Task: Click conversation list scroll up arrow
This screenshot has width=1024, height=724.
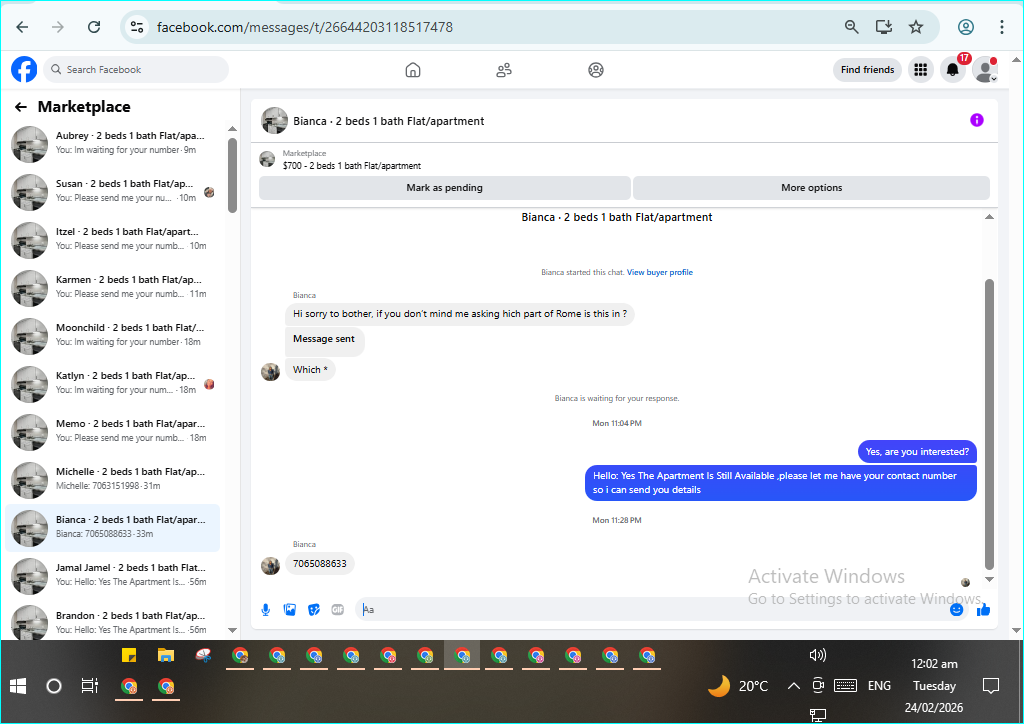Action: click(x=232, y=129)
